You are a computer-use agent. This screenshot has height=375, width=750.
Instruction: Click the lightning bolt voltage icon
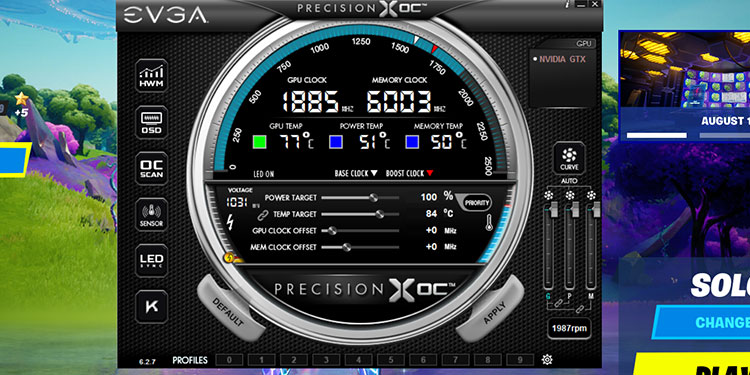(231, 221)
